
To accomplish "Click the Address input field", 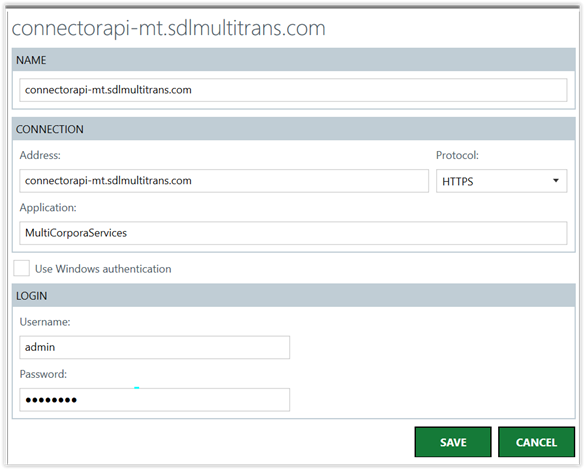I will pyautogui.click(x=224, y=181).
